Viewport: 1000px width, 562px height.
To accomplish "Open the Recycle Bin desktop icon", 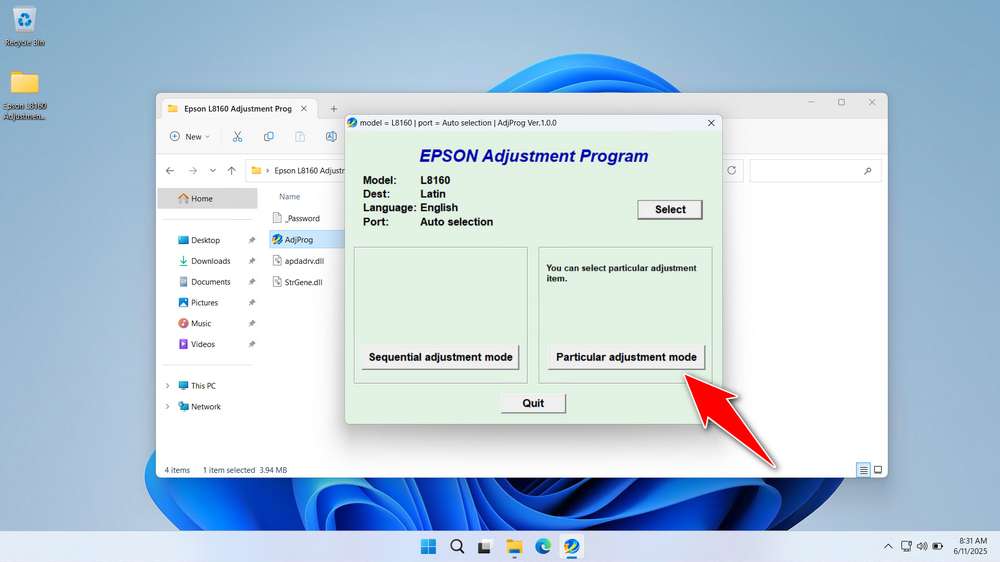I will [x=24, y=27].
